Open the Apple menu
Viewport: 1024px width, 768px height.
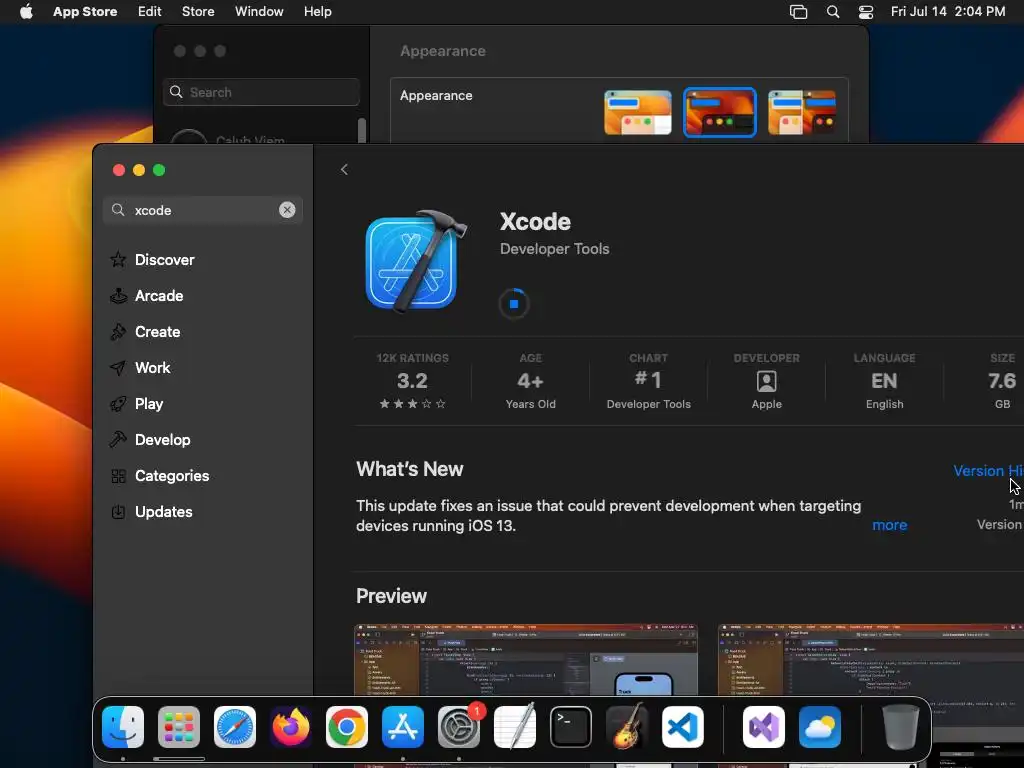click(26, 12)
